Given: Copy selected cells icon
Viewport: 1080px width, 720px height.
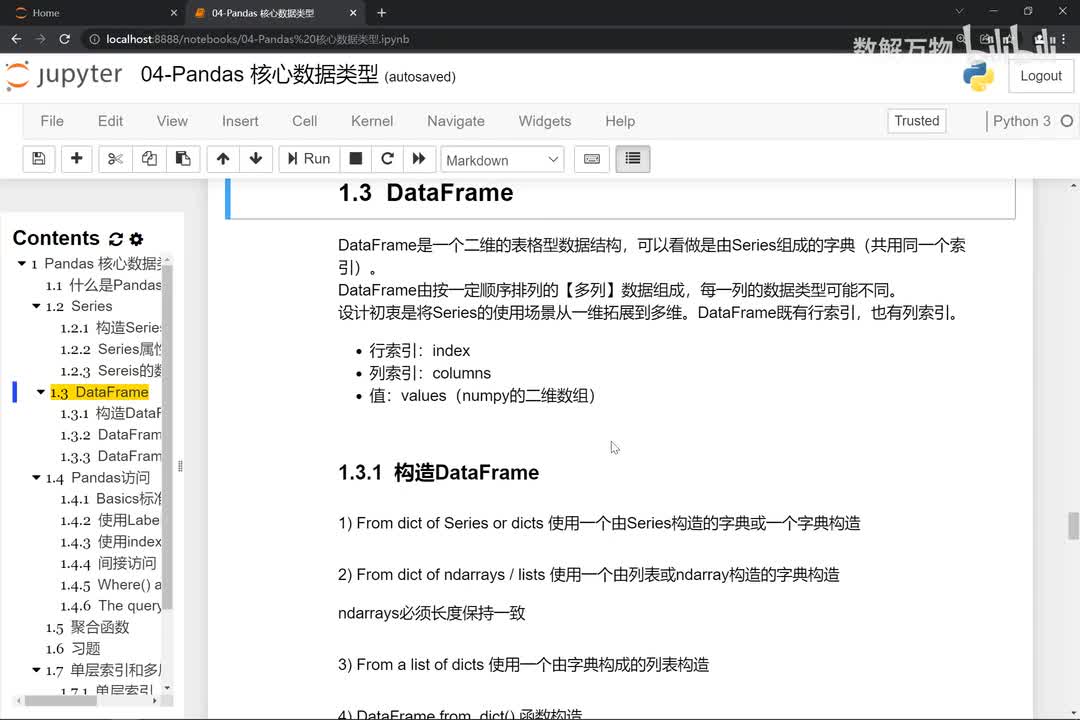Looking at the screenshot, I should (149, 159).
